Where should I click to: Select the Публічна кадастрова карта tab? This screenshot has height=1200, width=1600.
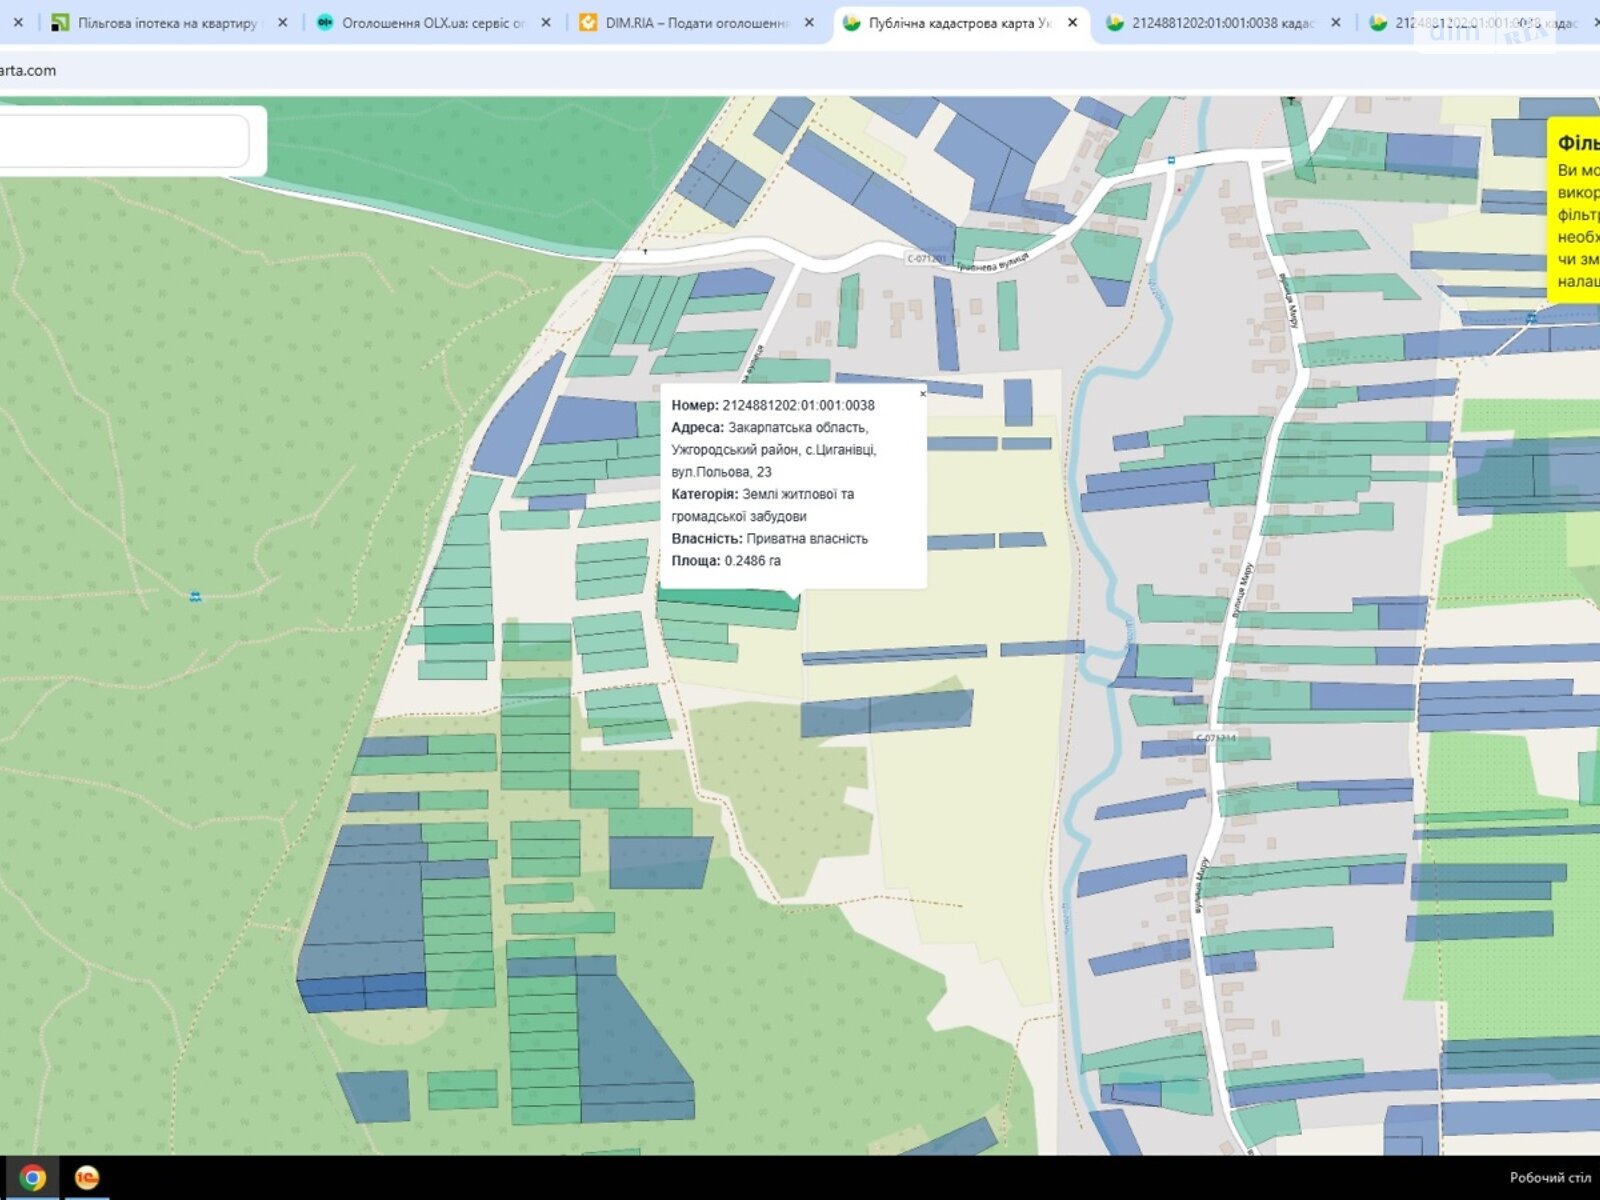point(960,22)
